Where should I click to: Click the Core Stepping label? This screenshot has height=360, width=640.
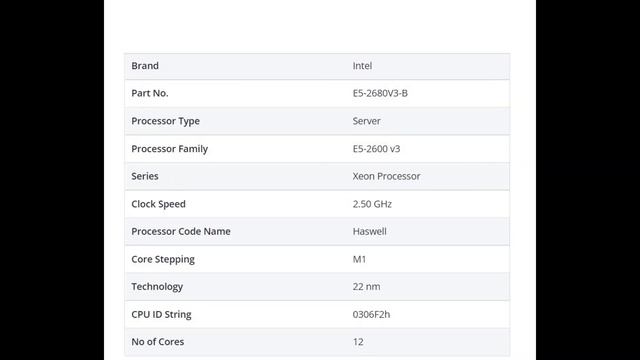point(163,259)
